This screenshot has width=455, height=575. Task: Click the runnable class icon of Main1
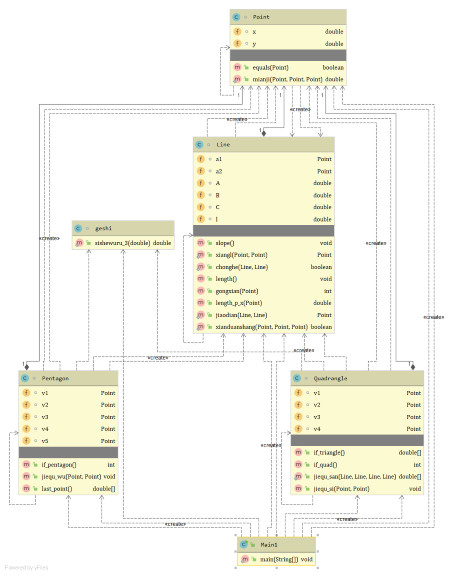(244, 545)
